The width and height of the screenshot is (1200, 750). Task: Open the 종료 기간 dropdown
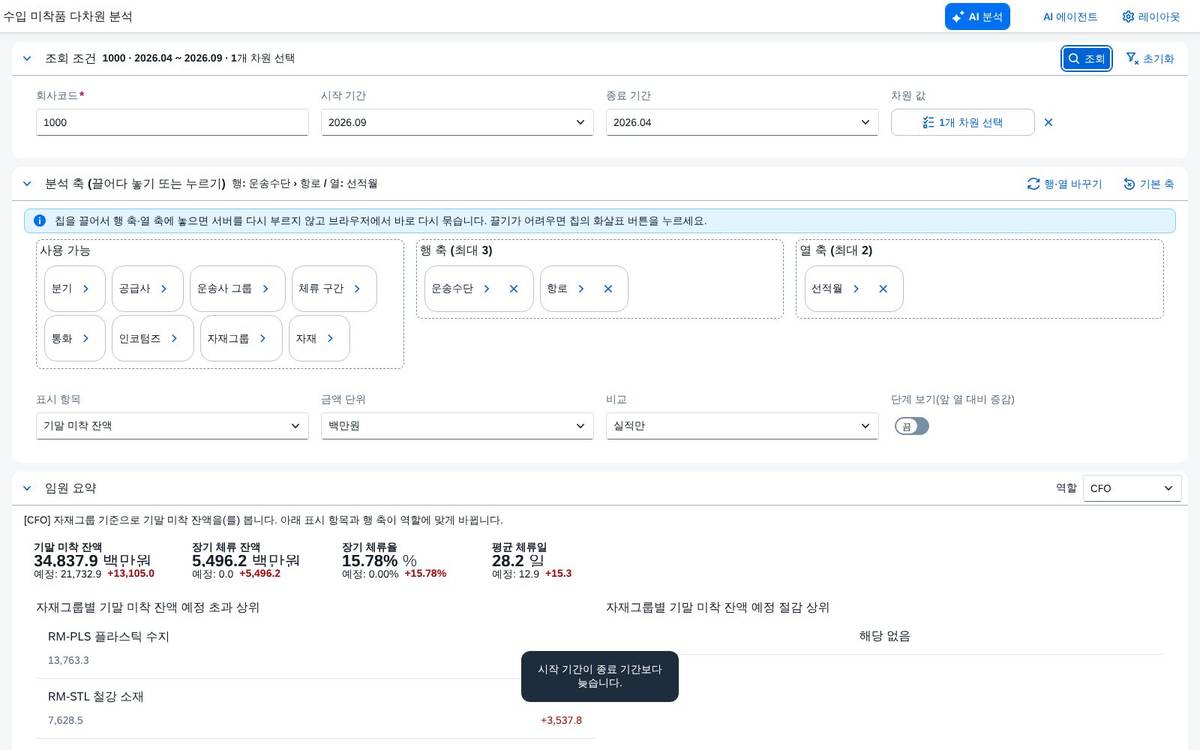[742, 122]
